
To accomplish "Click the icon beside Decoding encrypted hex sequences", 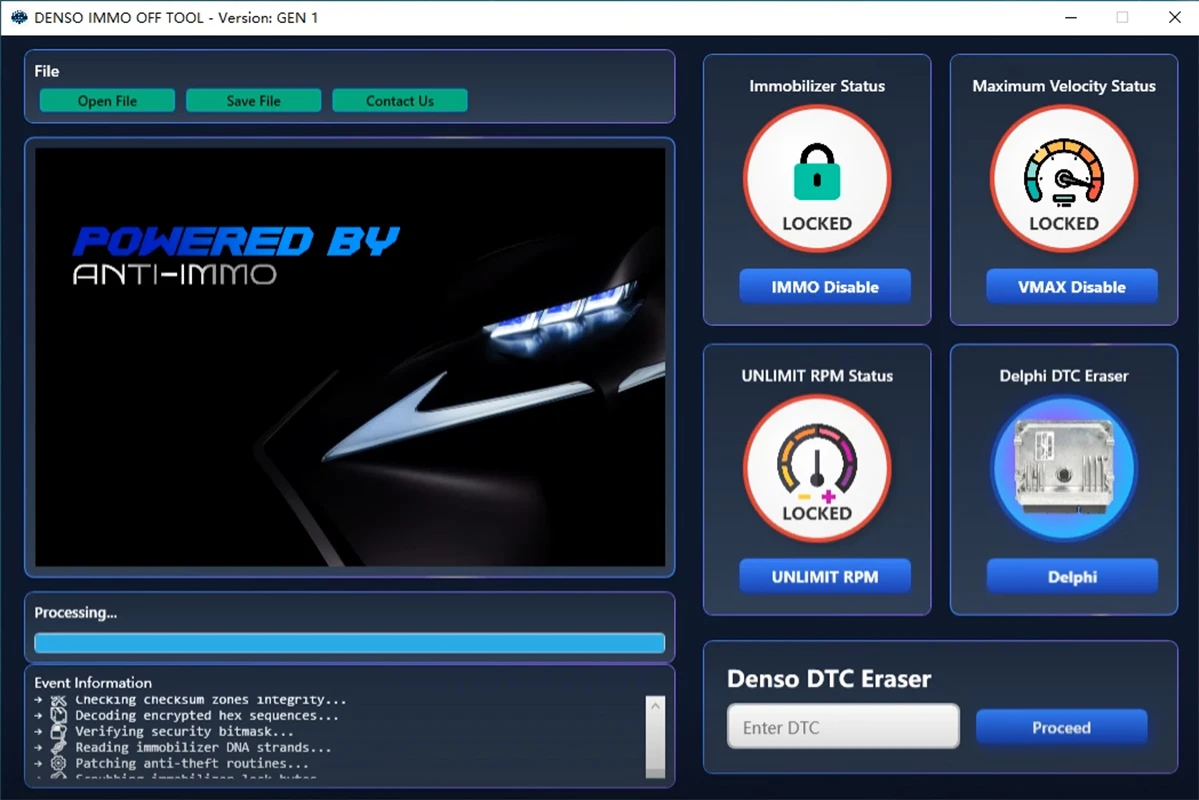I will (x=59, y=715).
